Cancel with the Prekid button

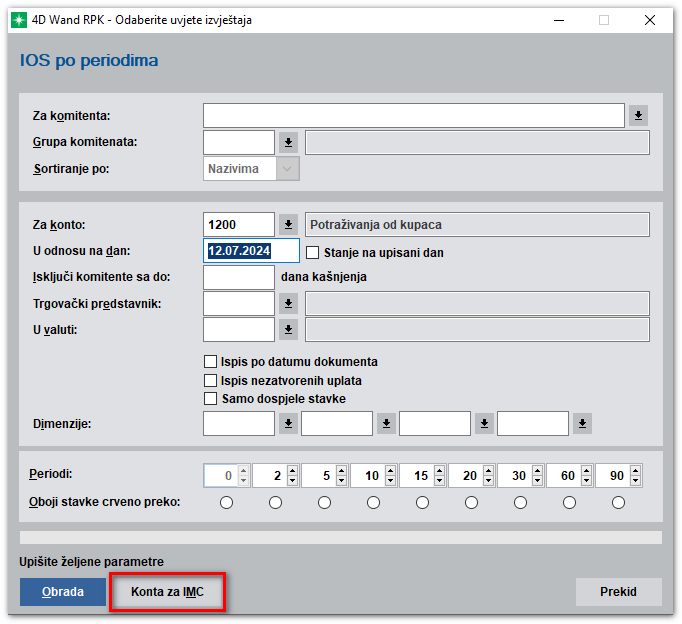(618, 592)
